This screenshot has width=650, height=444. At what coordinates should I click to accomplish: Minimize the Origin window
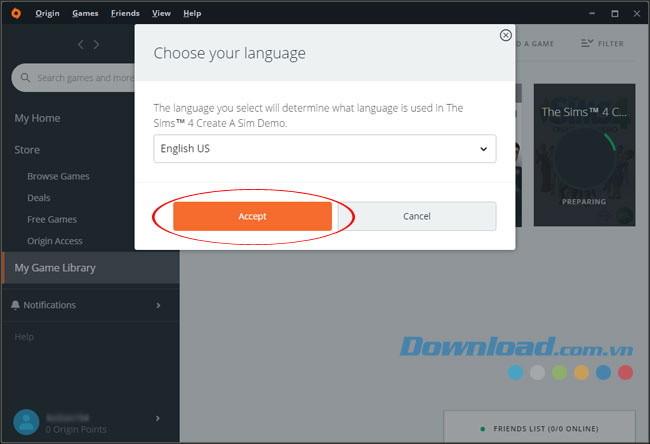(592, 13)
